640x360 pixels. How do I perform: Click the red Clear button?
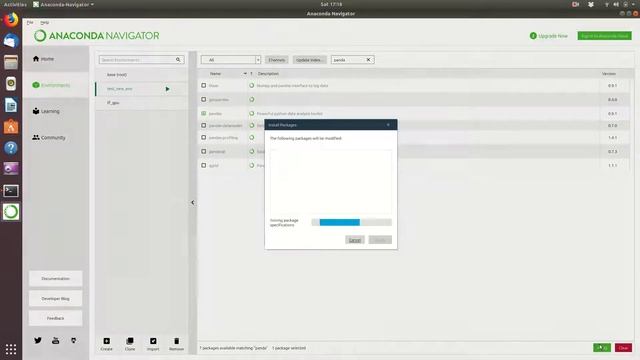click(623, 348)
